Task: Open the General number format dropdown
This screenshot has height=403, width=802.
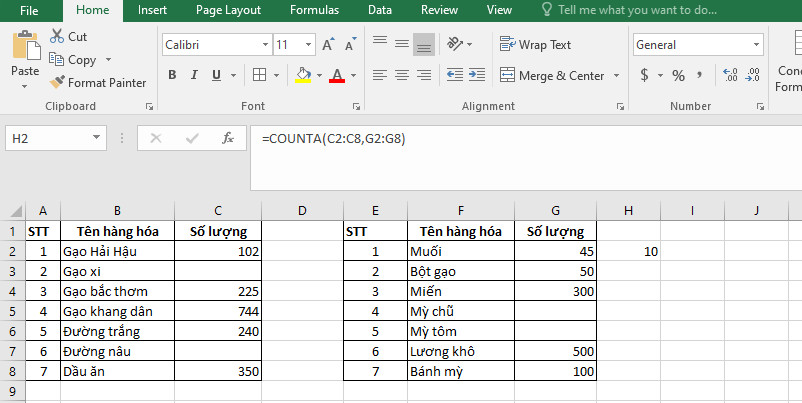Action: coord(756,44)
